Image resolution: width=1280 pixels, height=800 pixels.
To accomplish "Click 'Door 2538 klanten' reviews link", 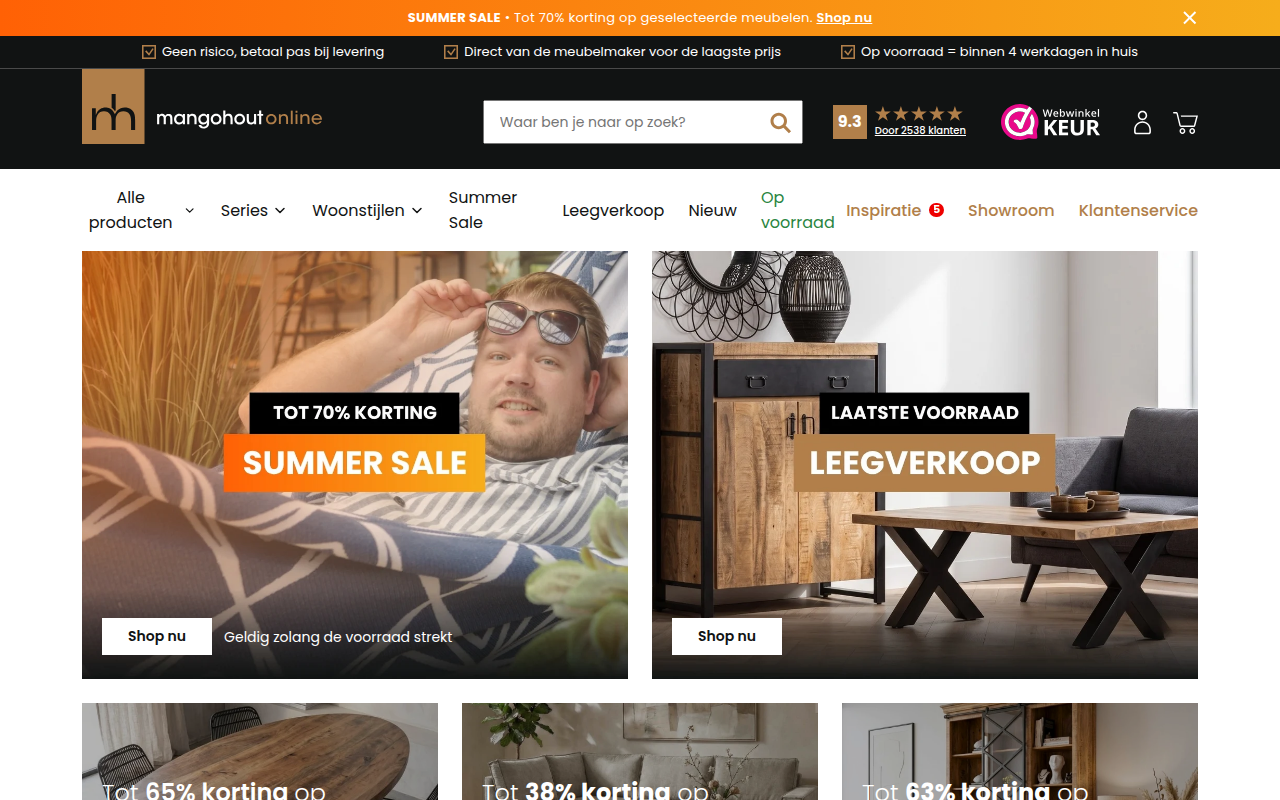I will [920, 131].
